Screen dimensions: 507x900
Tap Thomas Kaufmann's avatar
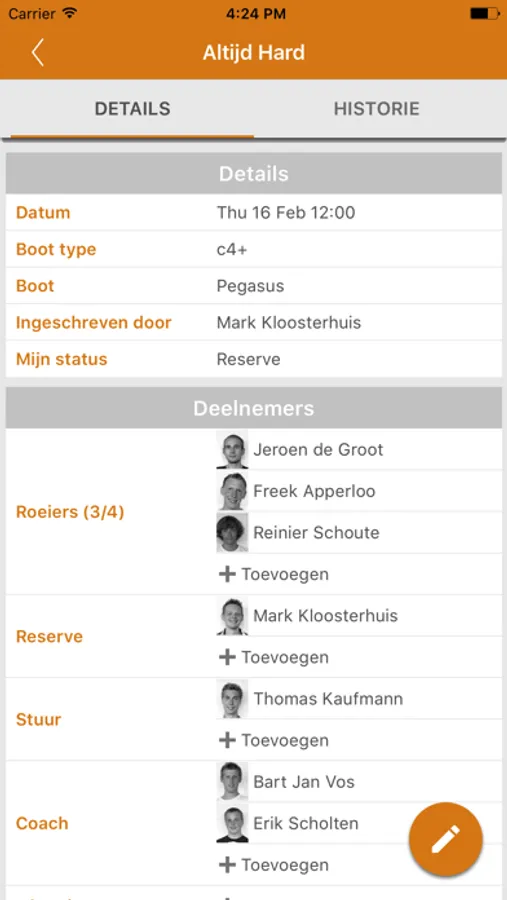coord(232,699)
